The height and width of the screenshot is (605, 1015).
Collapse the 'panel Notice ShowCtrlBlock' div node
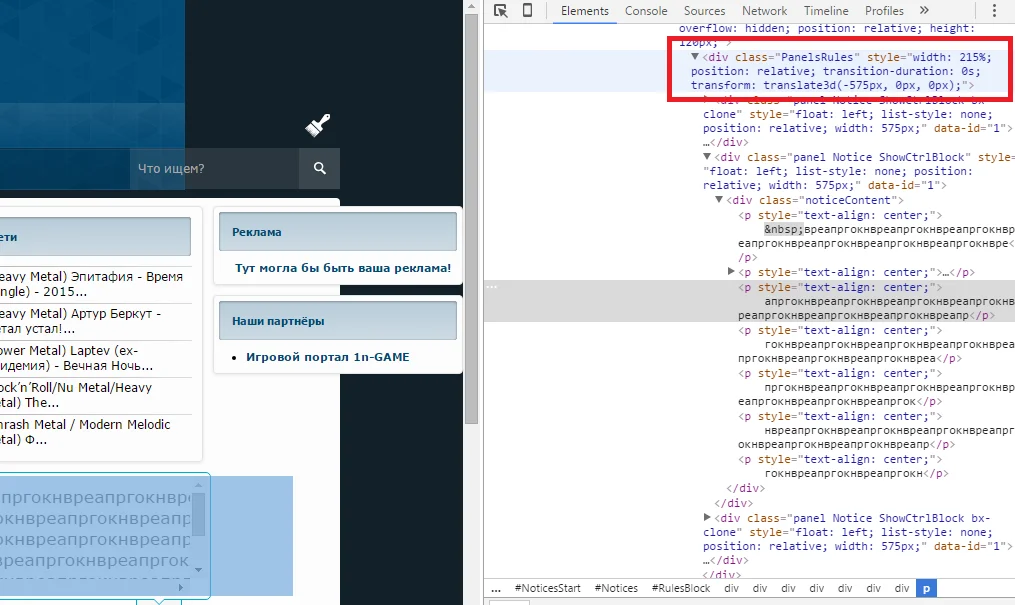(708, 157)
